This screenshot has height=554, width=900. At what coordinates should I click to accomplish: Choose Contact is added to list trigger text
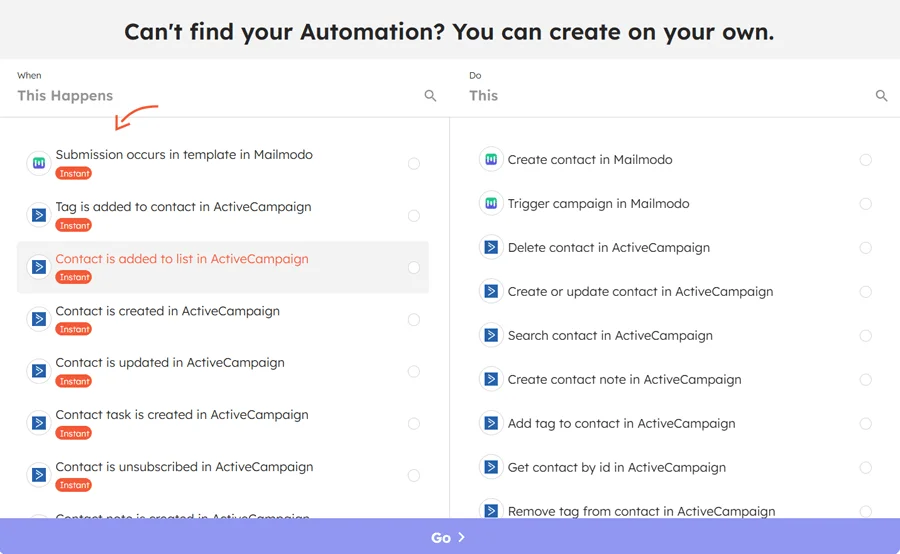(182, 259)
